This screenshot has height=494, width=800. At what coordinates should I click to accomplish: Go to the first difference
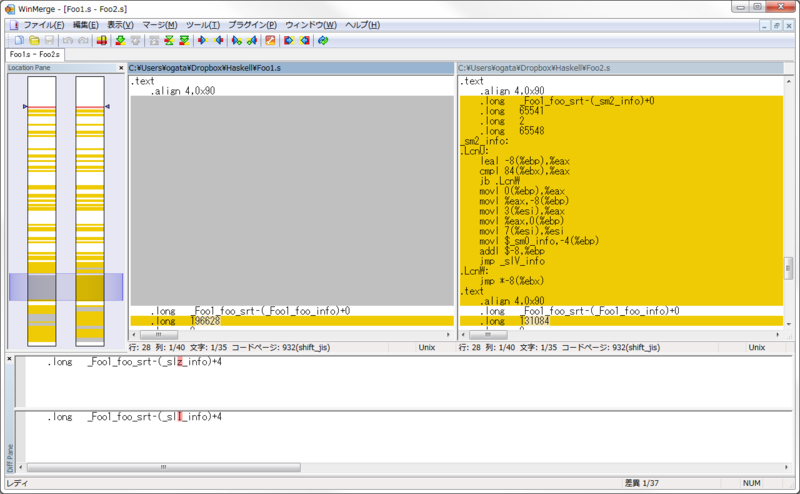pyautogui.click(x=154, y=40)
